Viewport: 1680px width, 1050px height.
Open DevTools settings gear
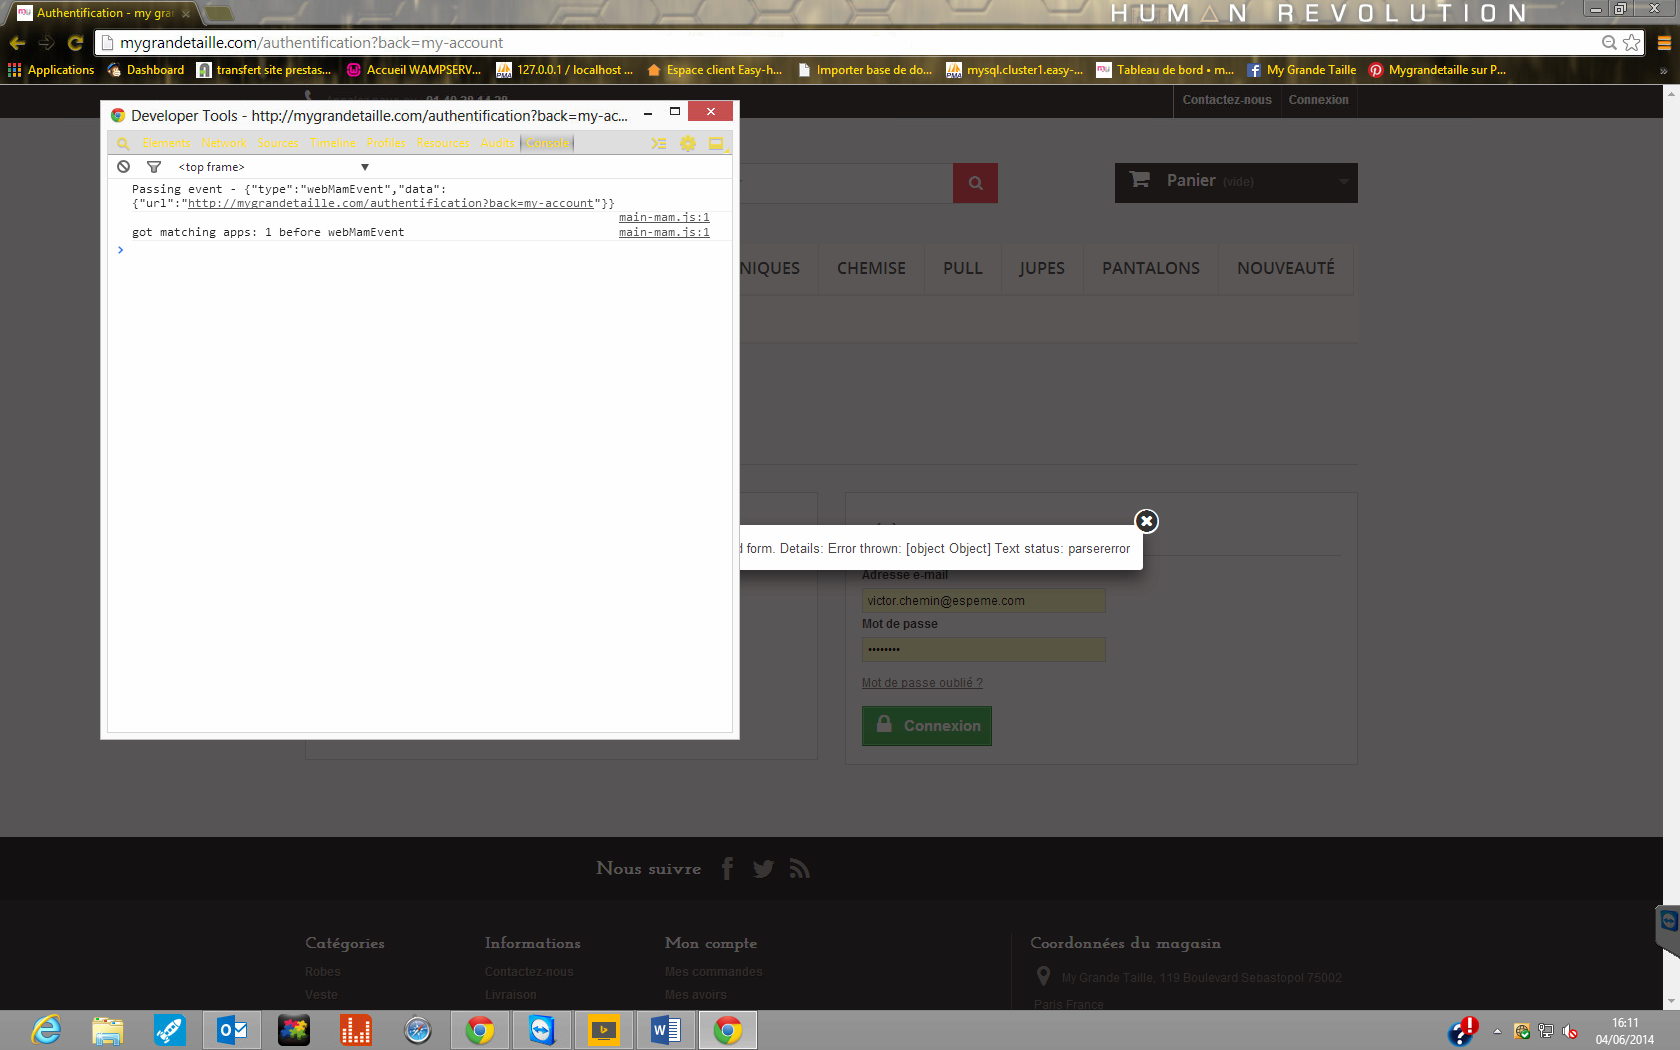[x=688, y=144]
